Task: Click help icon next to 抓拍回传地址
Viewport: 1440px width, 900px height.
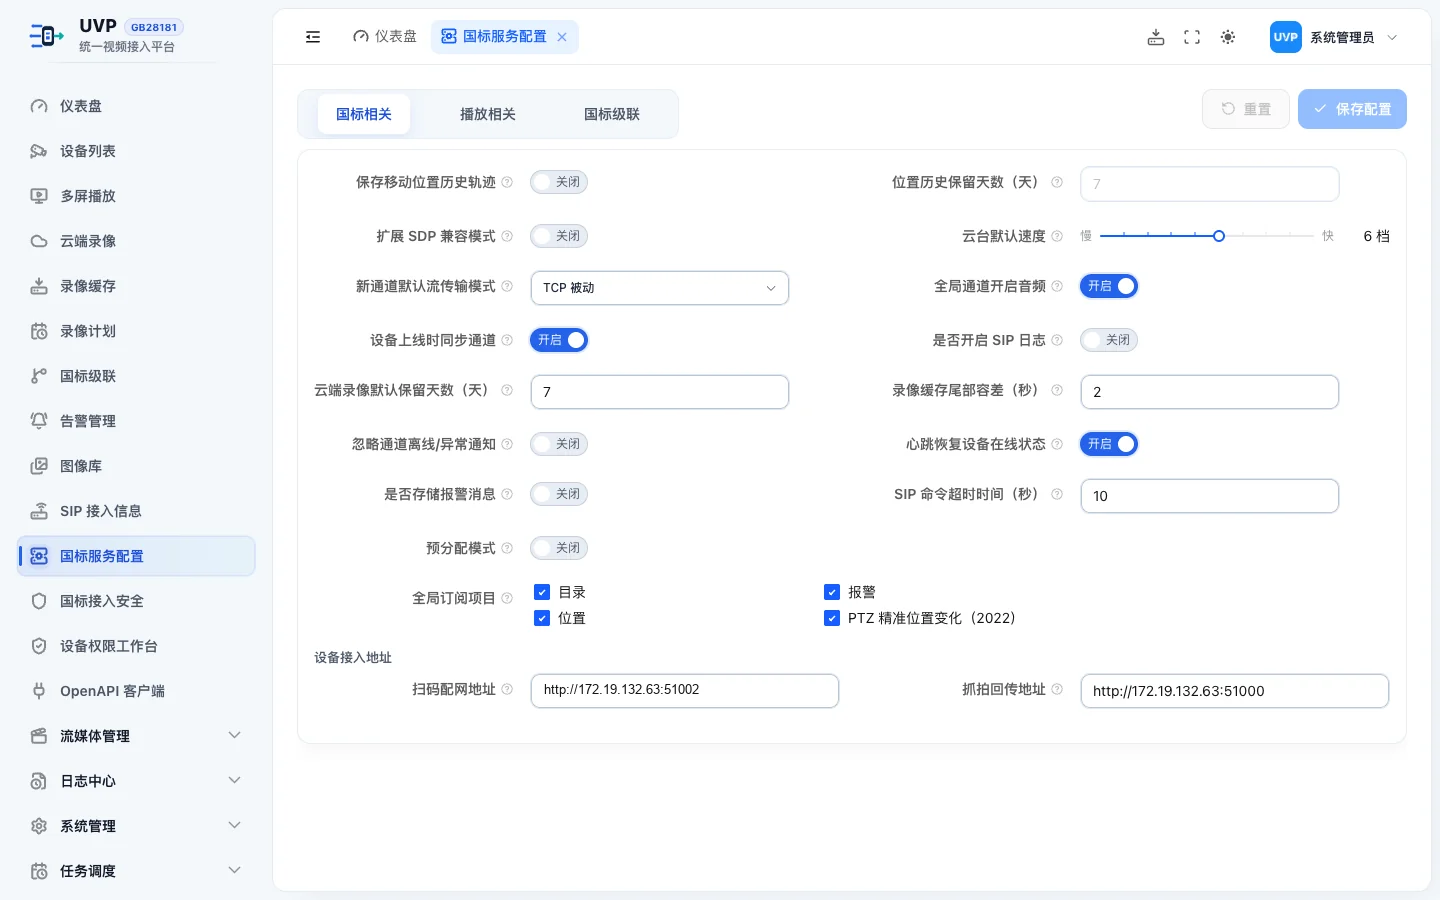Action: click(1057, 689)
